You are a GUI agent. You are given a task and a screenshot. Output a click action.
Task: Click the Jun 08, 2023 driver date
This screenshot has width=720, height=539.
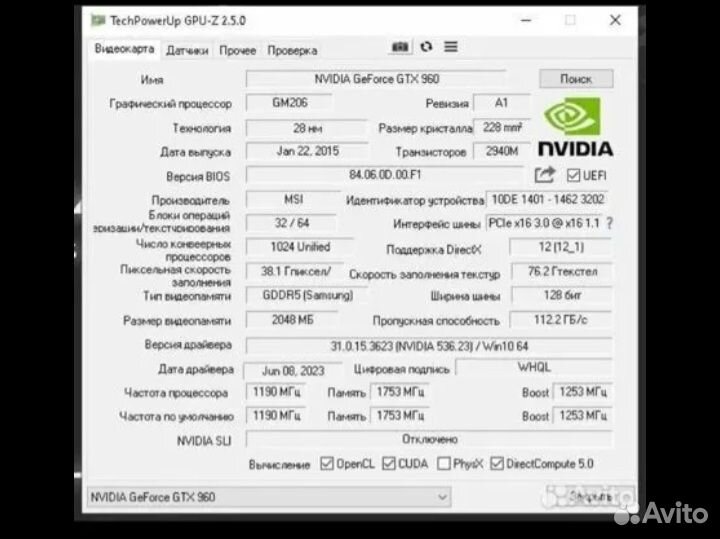pos(293,371)
